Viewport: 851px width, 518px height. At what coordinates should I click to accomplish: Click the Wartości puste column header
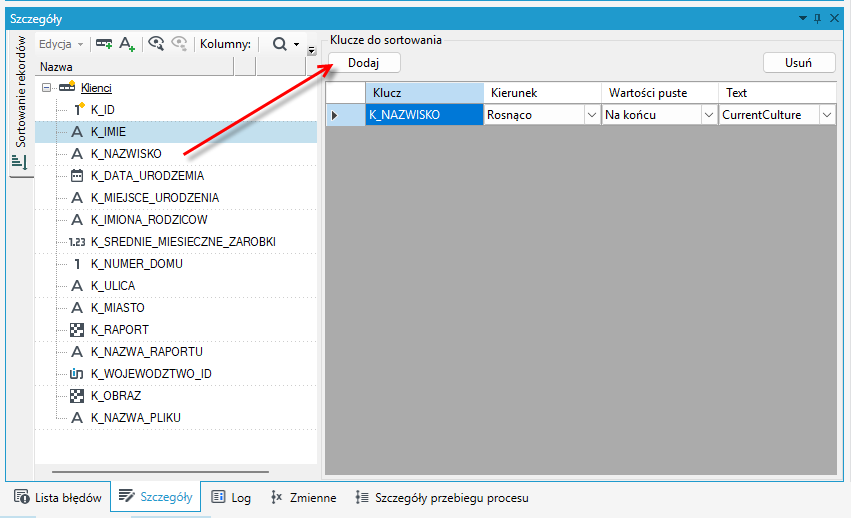[x=660, y=93]
